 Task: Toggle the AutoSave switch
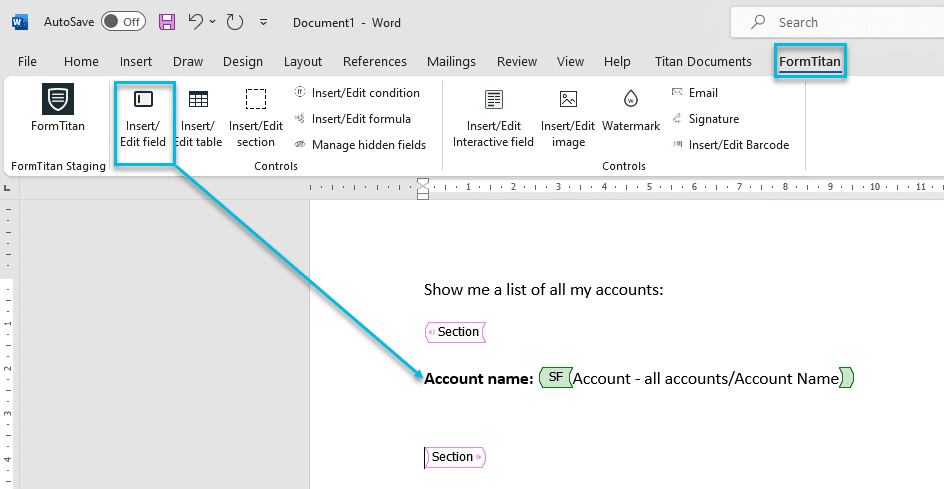122,22
